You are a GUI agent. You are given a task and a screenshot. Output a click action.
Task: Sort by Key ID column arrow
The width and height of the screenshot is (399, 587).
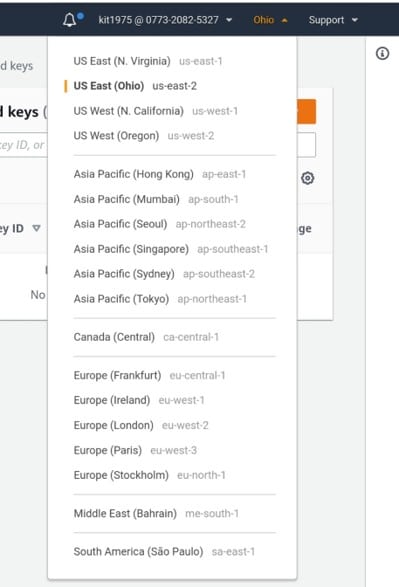pyautogui.click(x=36, y=228)
